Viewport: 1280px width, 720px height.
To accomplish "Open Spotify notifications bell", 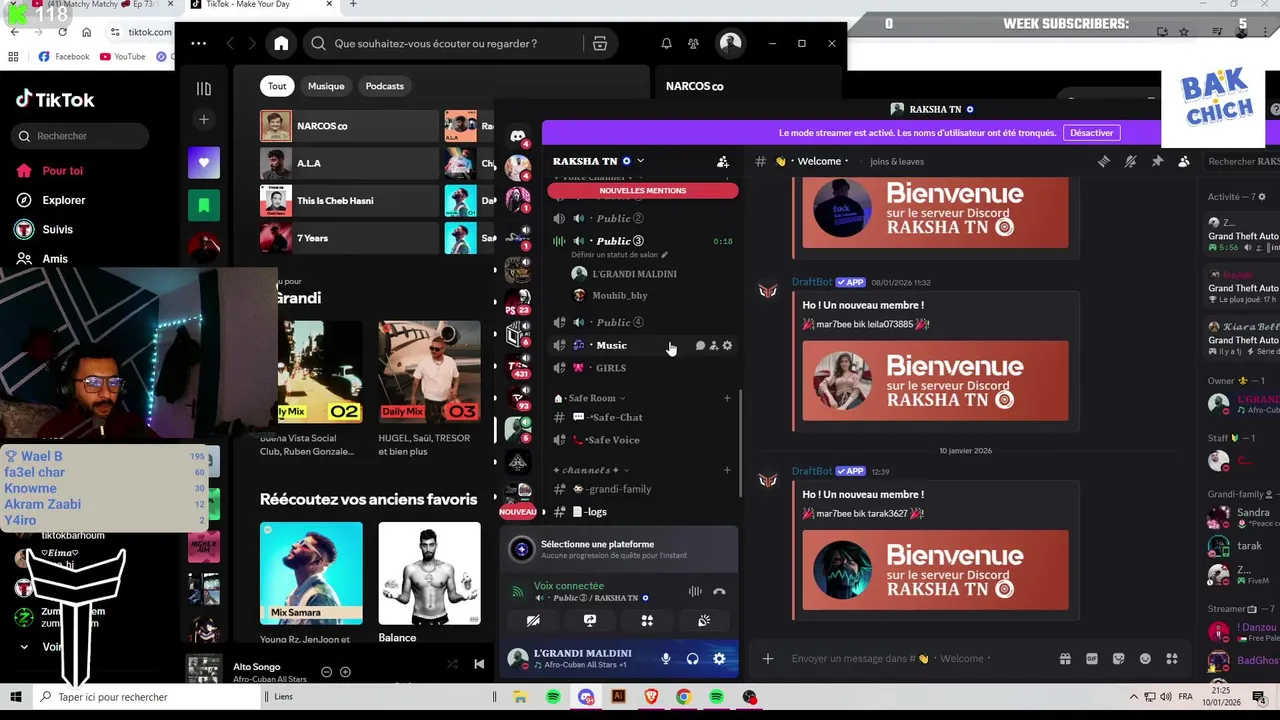I will coord(666,43).
